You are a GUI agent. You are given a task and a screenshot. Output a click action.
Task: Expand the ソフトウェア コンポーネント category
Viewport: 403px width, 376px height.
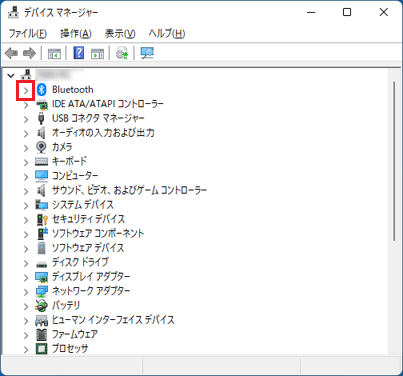tap(26, 234)
